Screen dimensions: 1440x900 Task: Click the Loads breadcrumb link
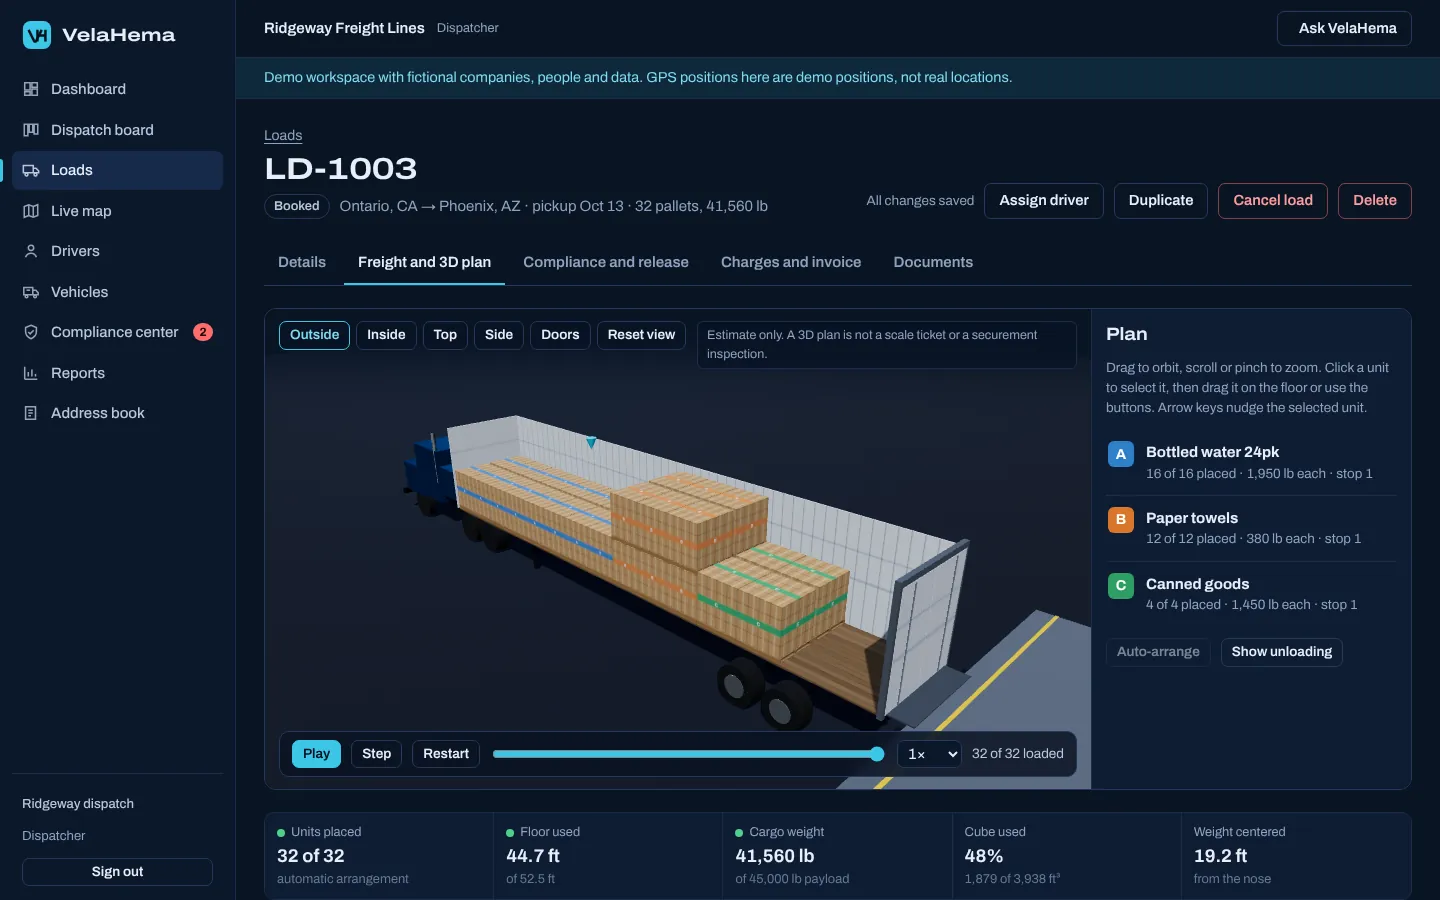point(283,135)
